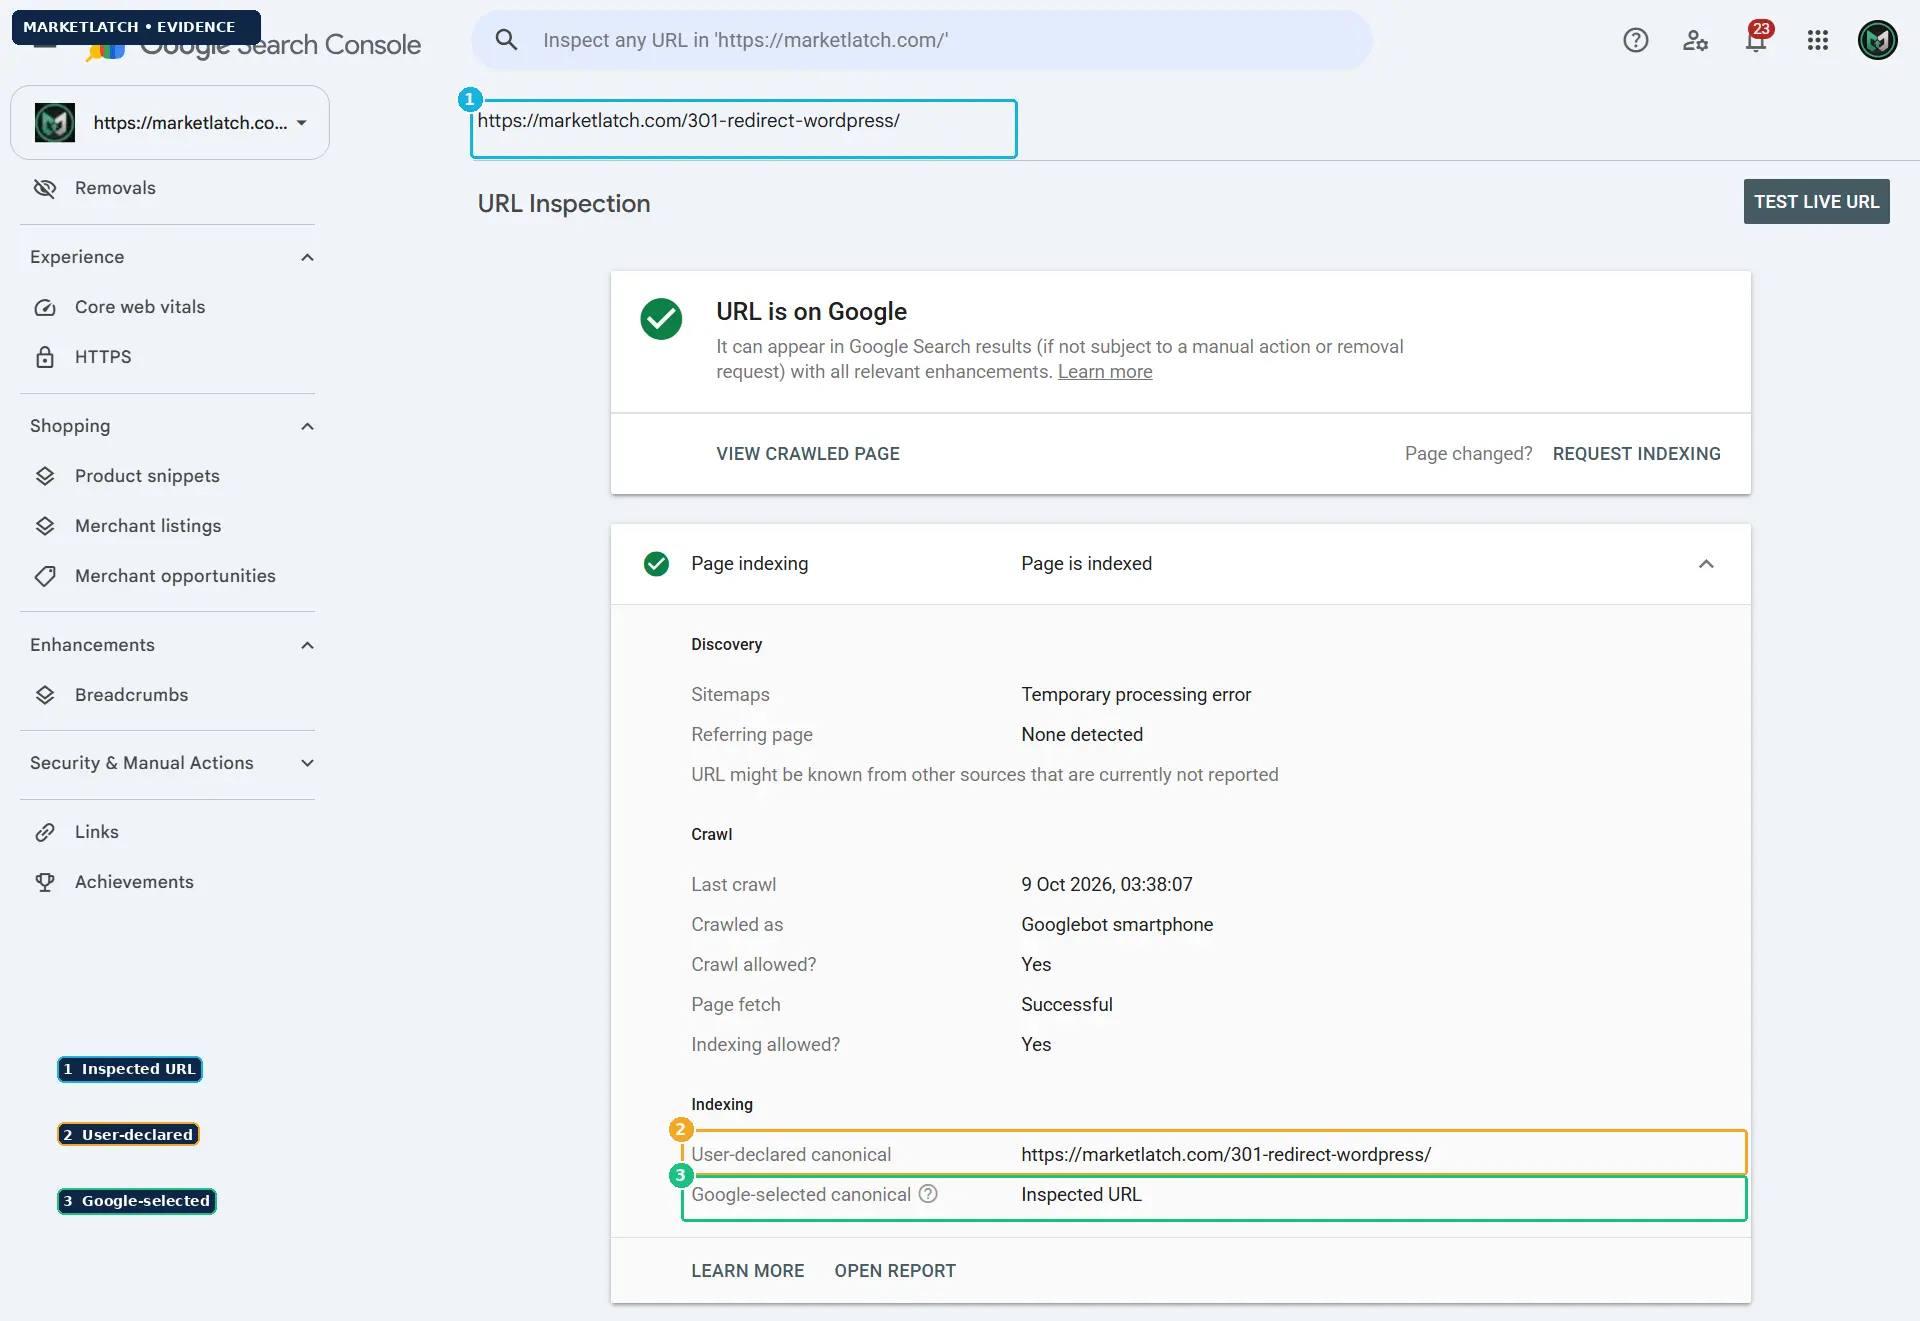Click the Merchant listings layers icon
The image size is (1920, 1321).
tap(45, 526)
